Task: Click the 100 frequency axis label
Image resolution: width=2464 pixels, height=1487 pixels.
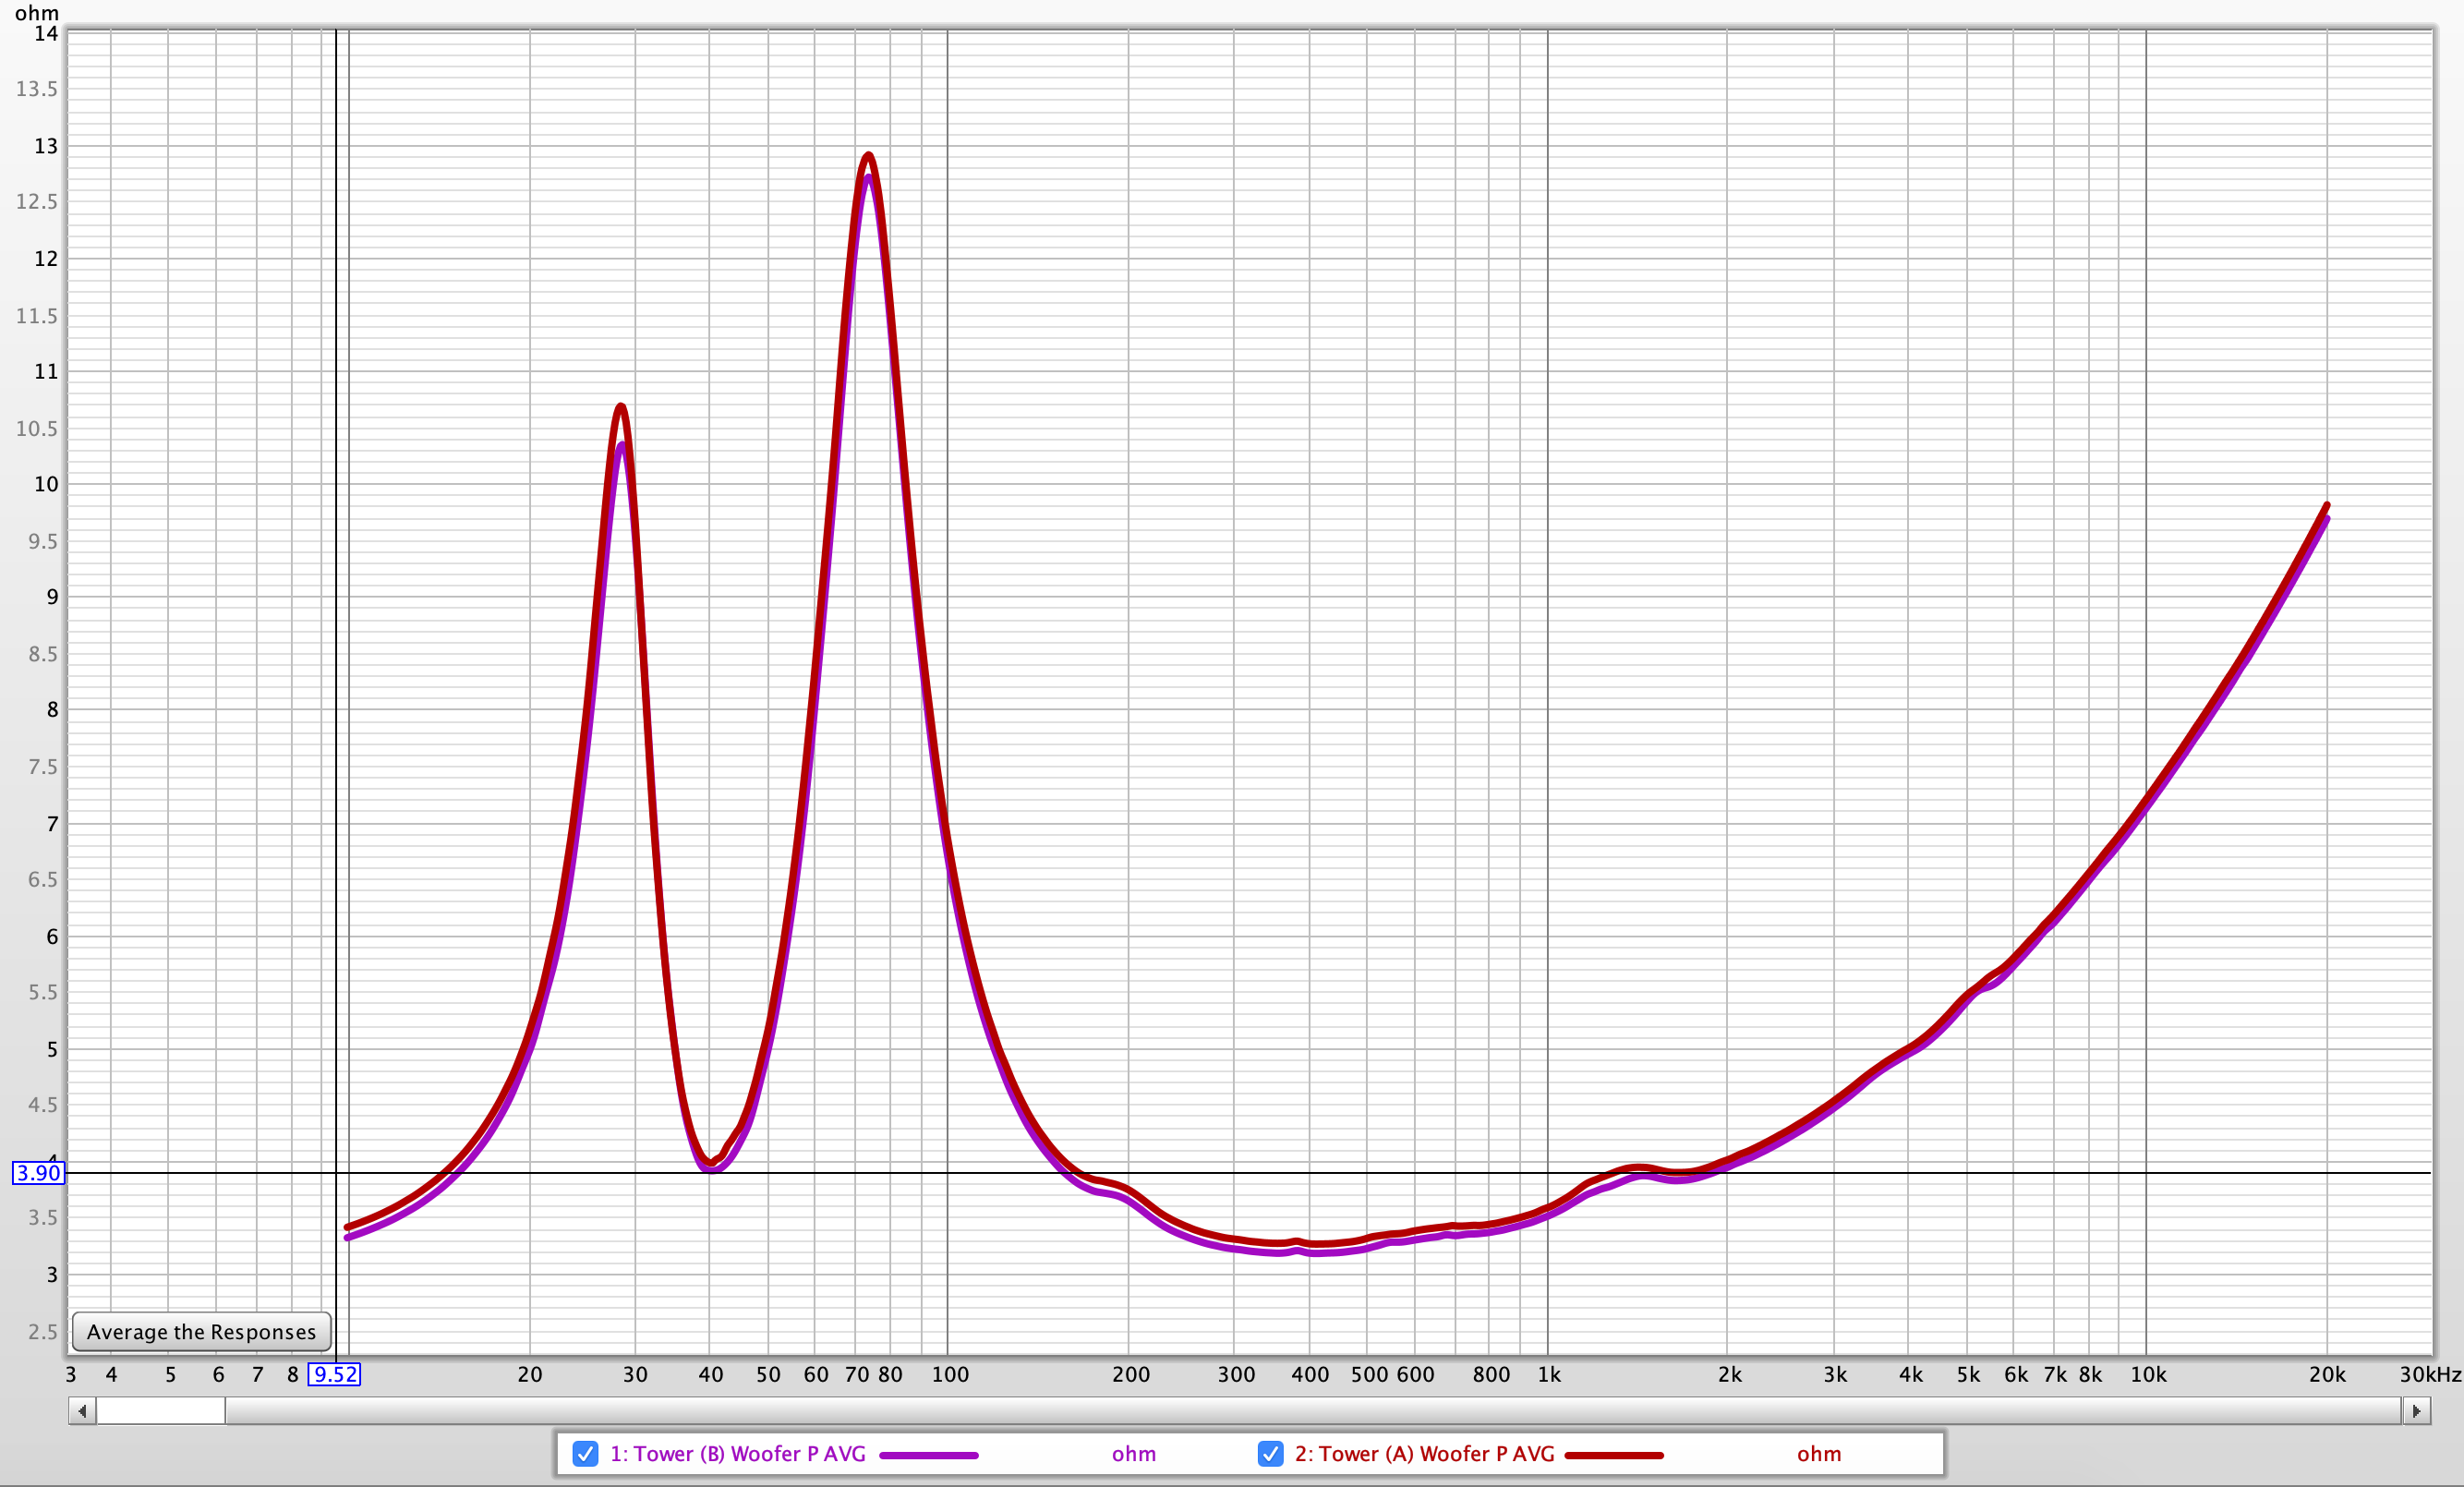Action: coord(950,1374)
